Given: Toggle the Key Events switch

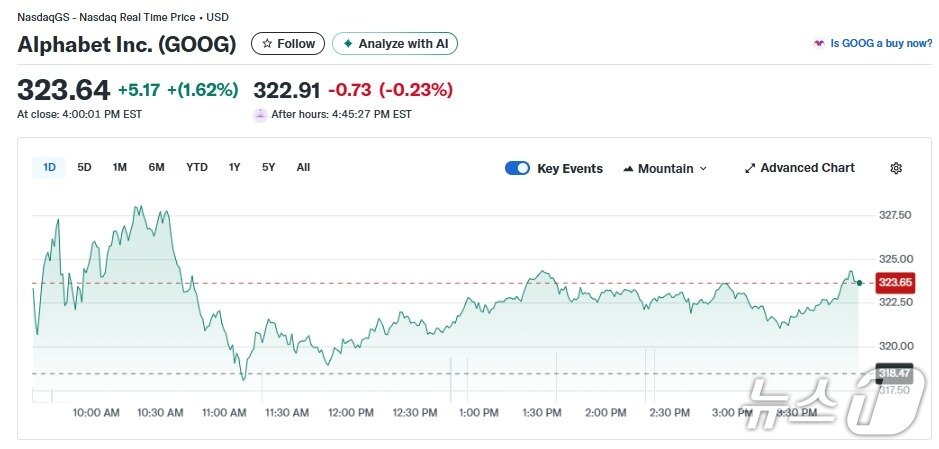Looking at the screenshot, I should pyautogui.click(x=517, y=168).
